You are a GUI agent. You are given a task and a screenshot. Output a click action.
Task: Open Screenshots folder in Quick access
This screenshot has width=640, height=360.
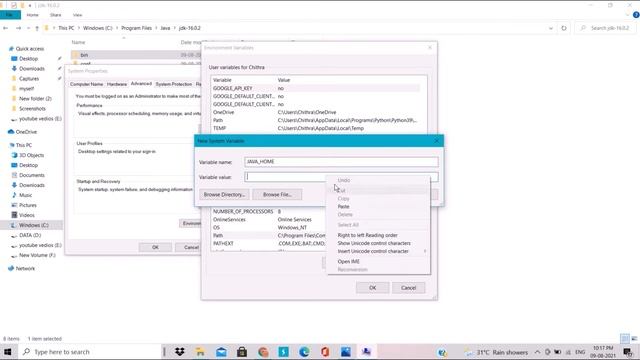pos(32,109)
